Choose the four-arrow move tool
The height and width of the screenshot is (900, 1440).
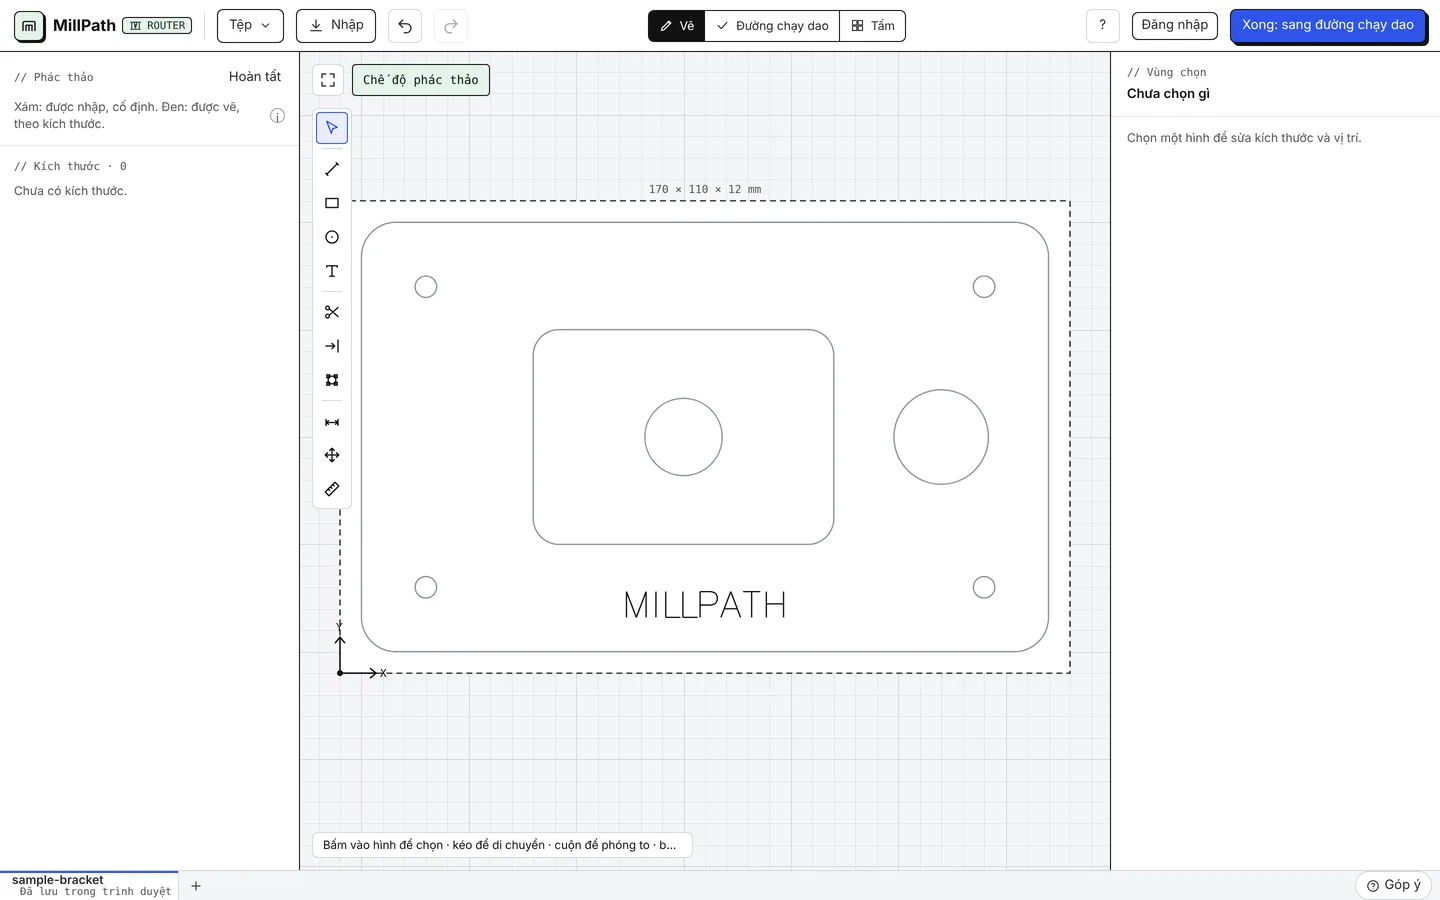332,455
